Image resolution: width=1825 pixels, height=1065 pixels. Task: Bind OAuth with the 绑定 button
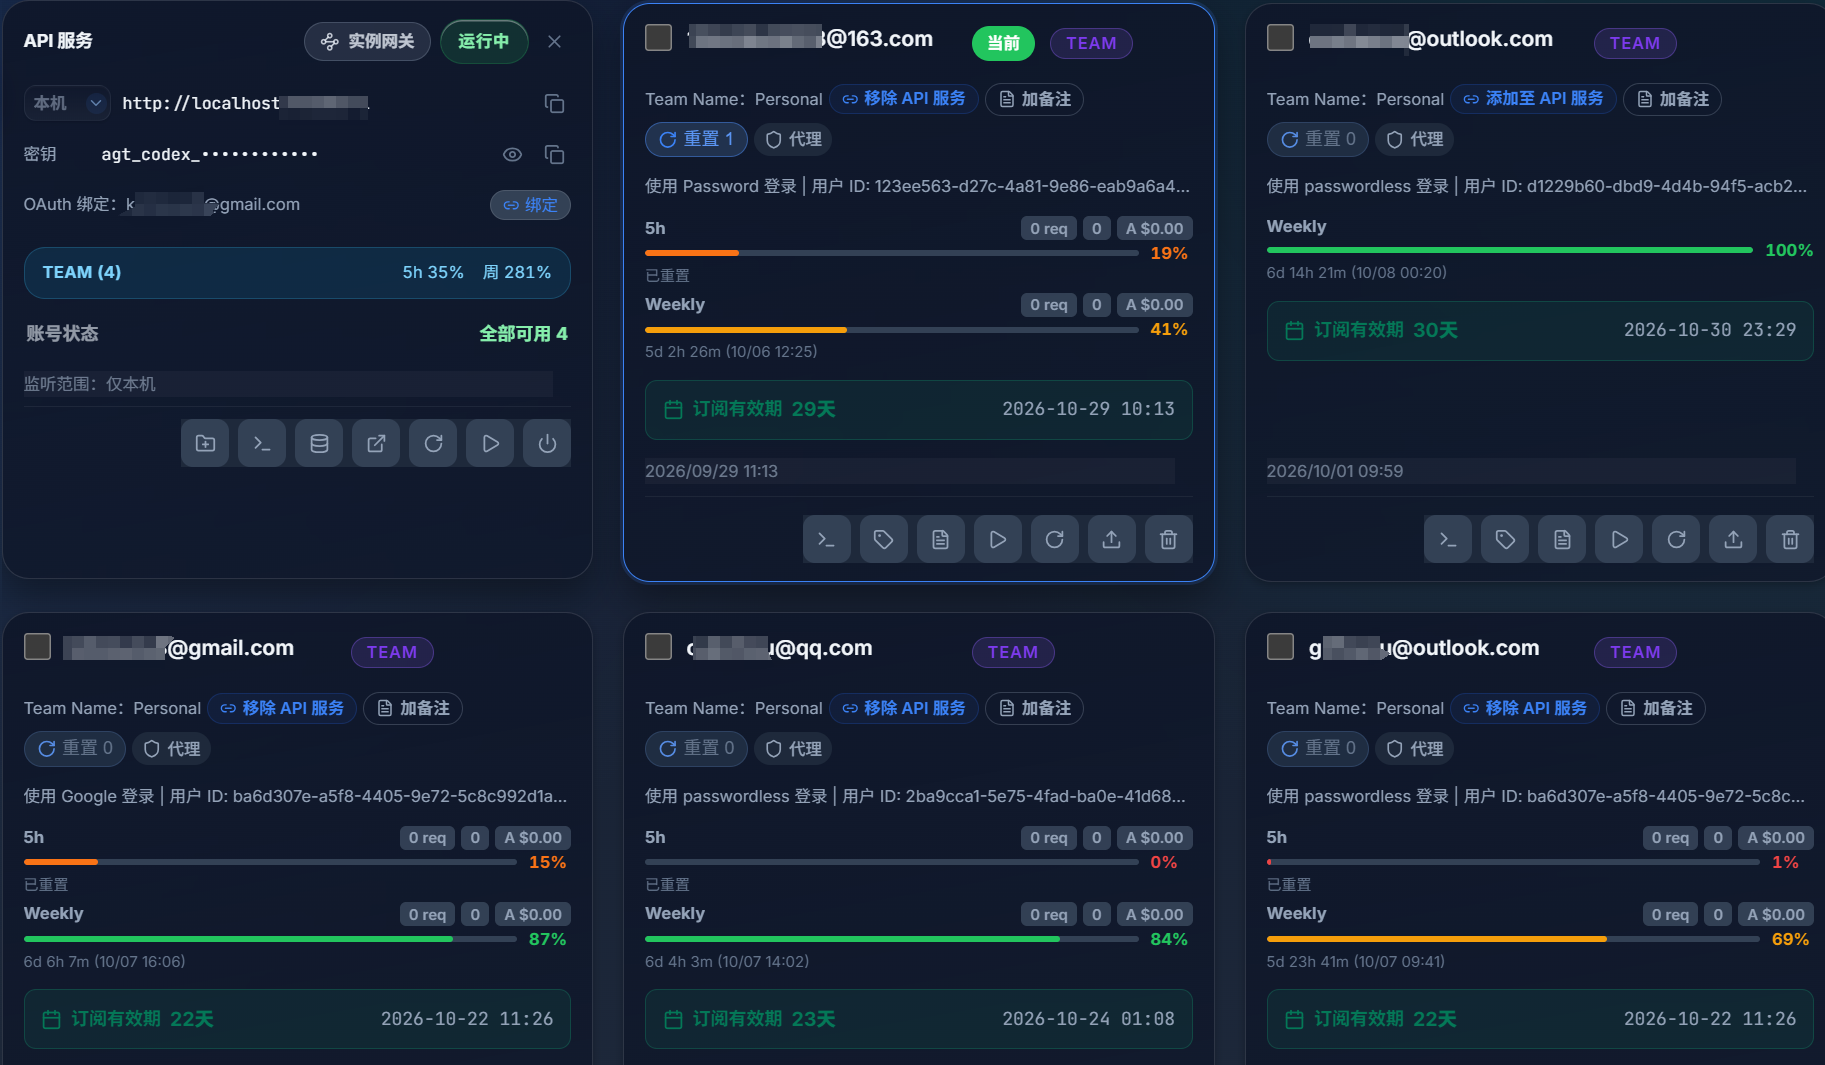530,205
